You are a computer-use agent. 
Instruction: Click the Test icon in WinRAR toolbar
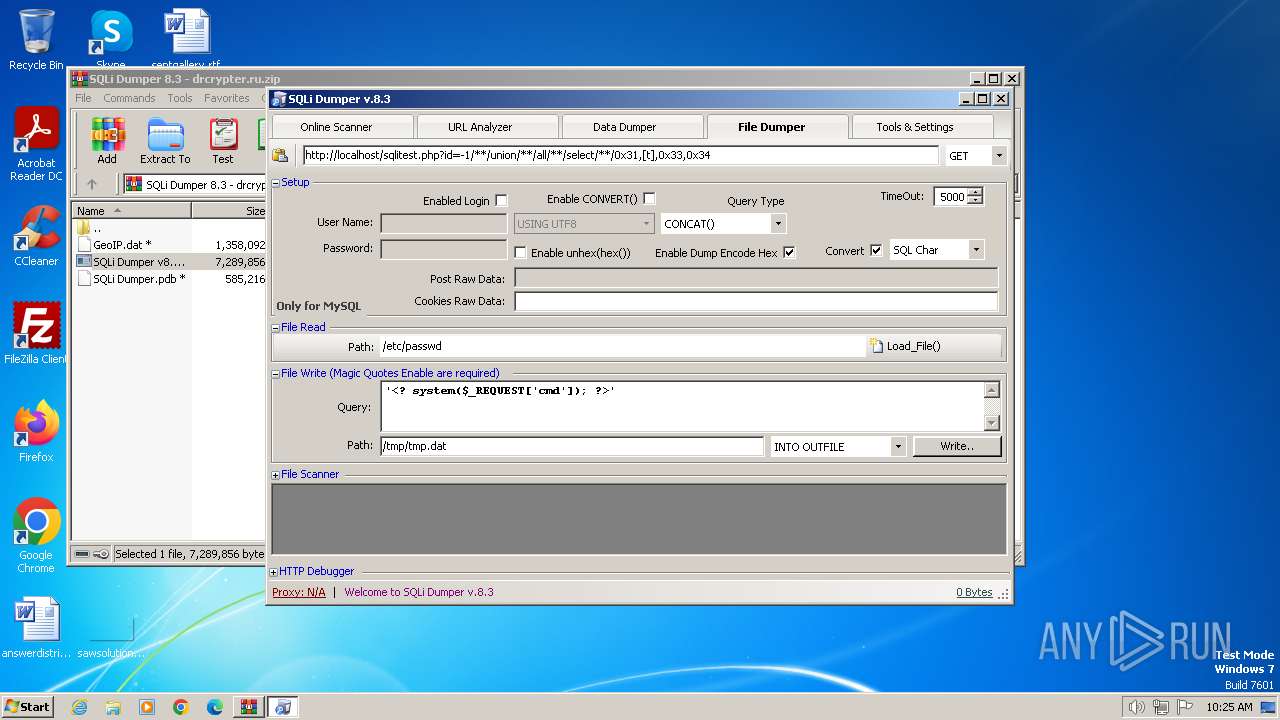coord(223,142)
